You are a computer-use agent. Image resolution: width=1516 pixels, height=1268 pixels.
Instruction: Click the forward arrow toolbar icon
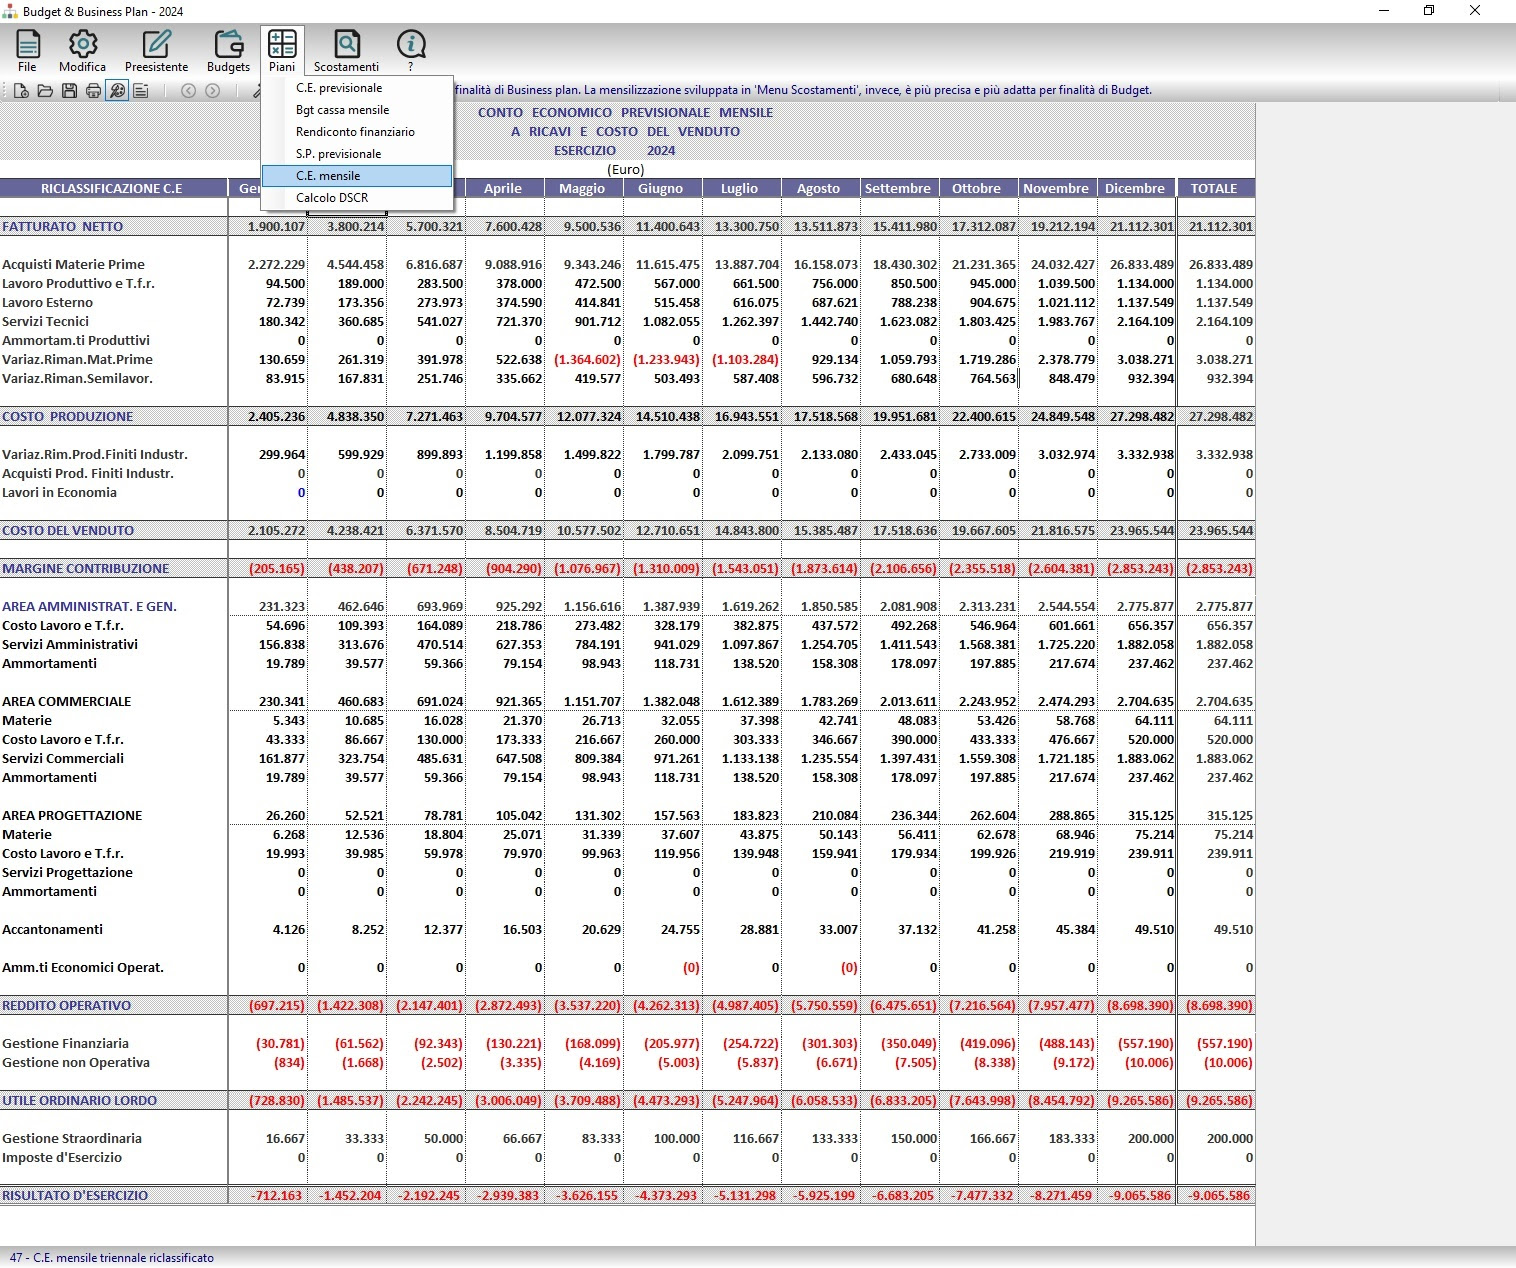tap(212, 91)
